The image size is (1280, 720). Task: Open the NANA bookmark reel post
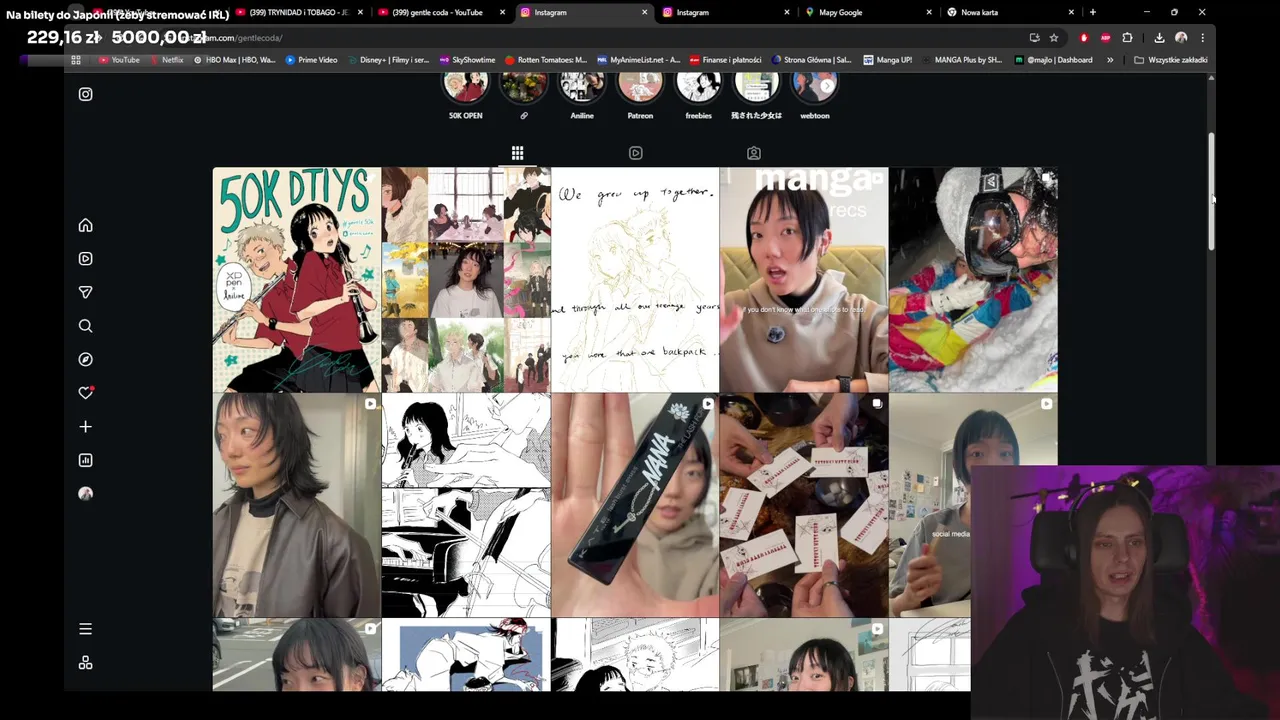[x=635, y=505]
